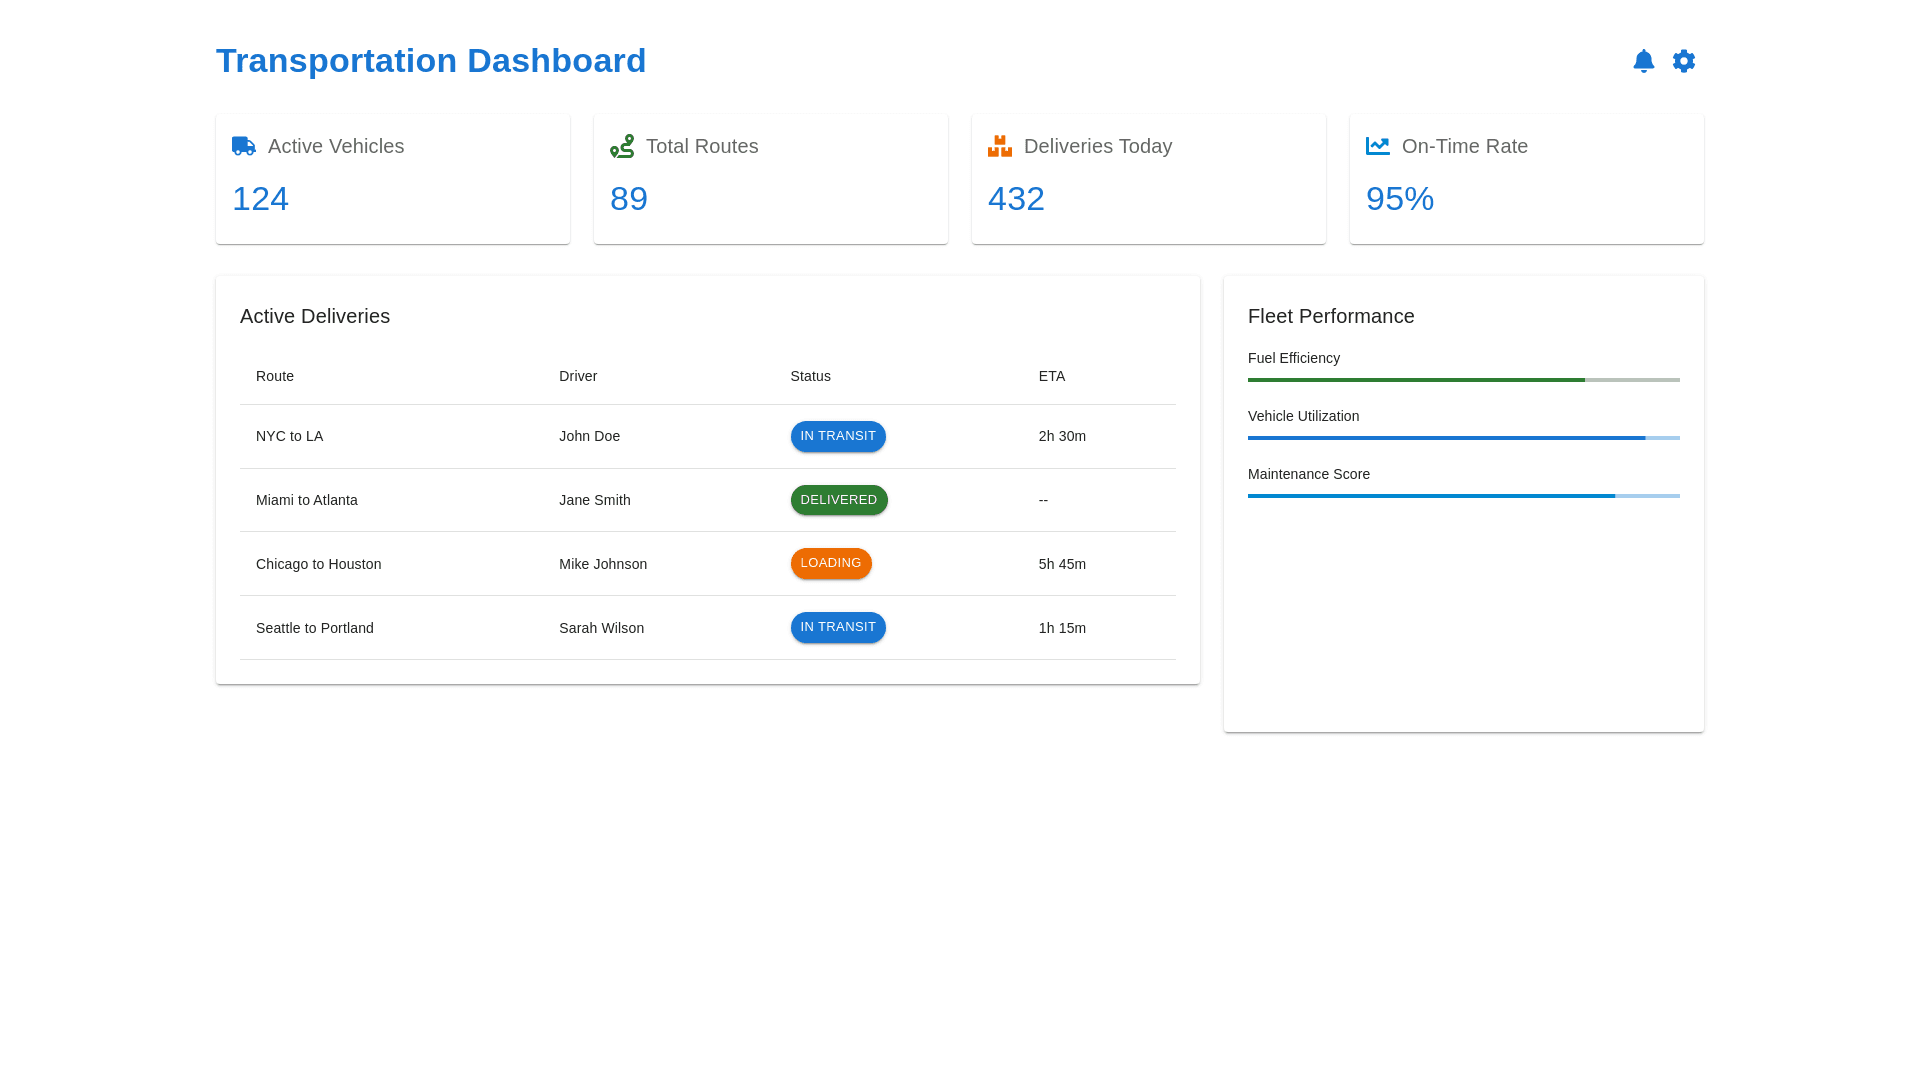Open the settings gear
Screen dimensions: 1920x1080
pos(1683,61)
